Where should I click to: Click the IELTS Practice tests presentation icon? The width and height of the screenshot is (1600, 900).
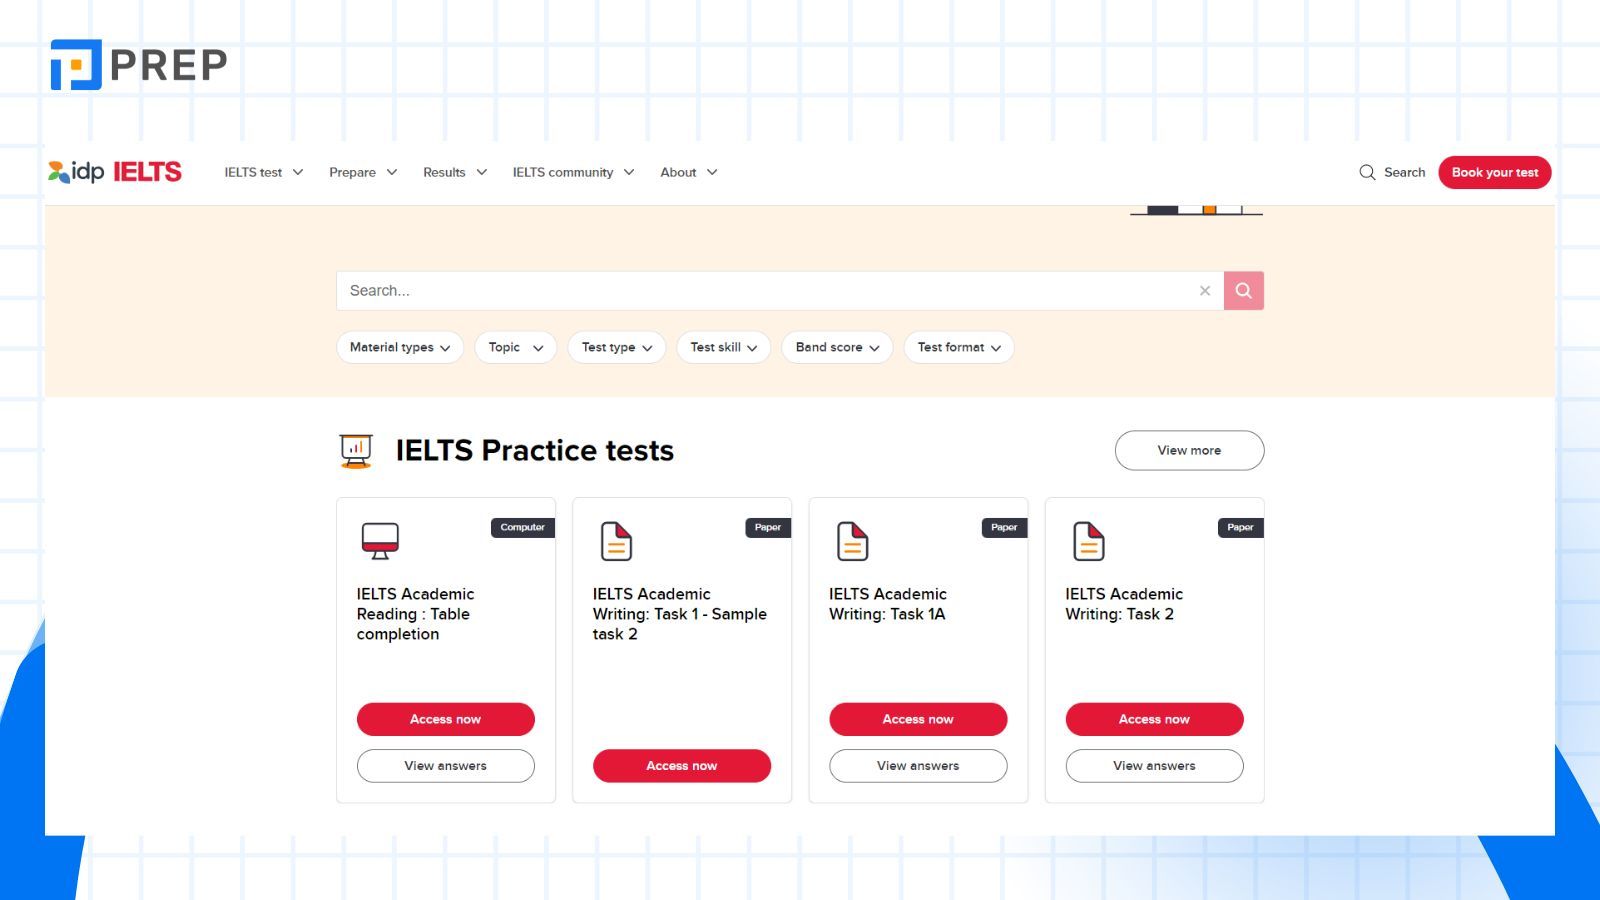(x=356, y=451)
